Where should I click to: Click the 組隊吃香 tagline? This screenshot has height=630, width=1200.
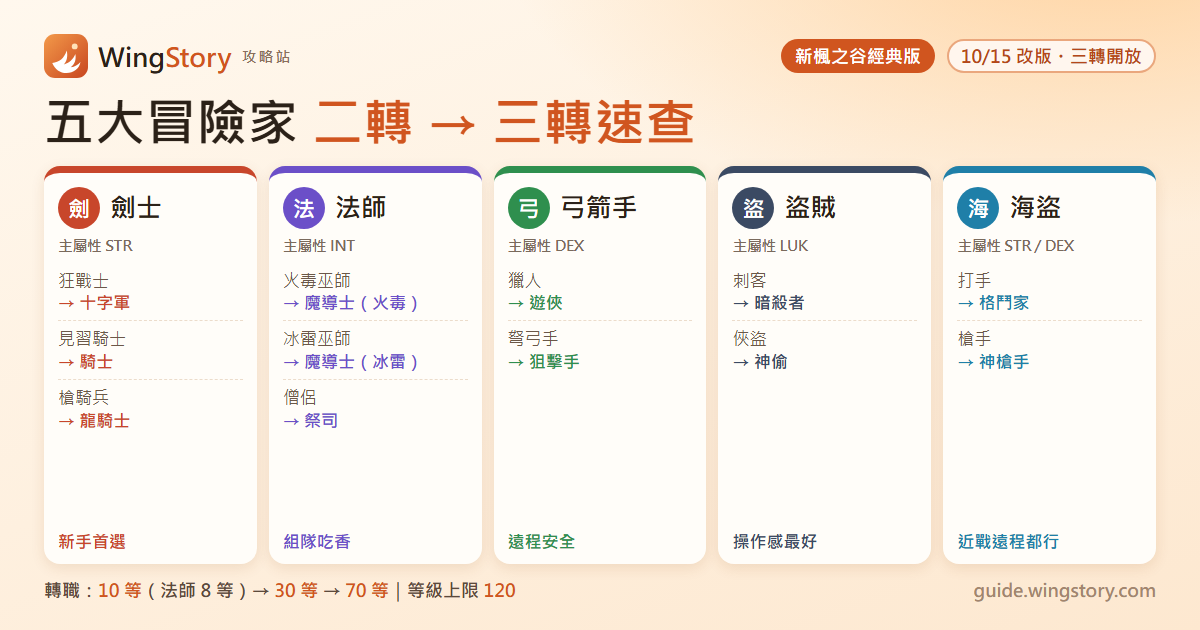click(x=317, y=542)
